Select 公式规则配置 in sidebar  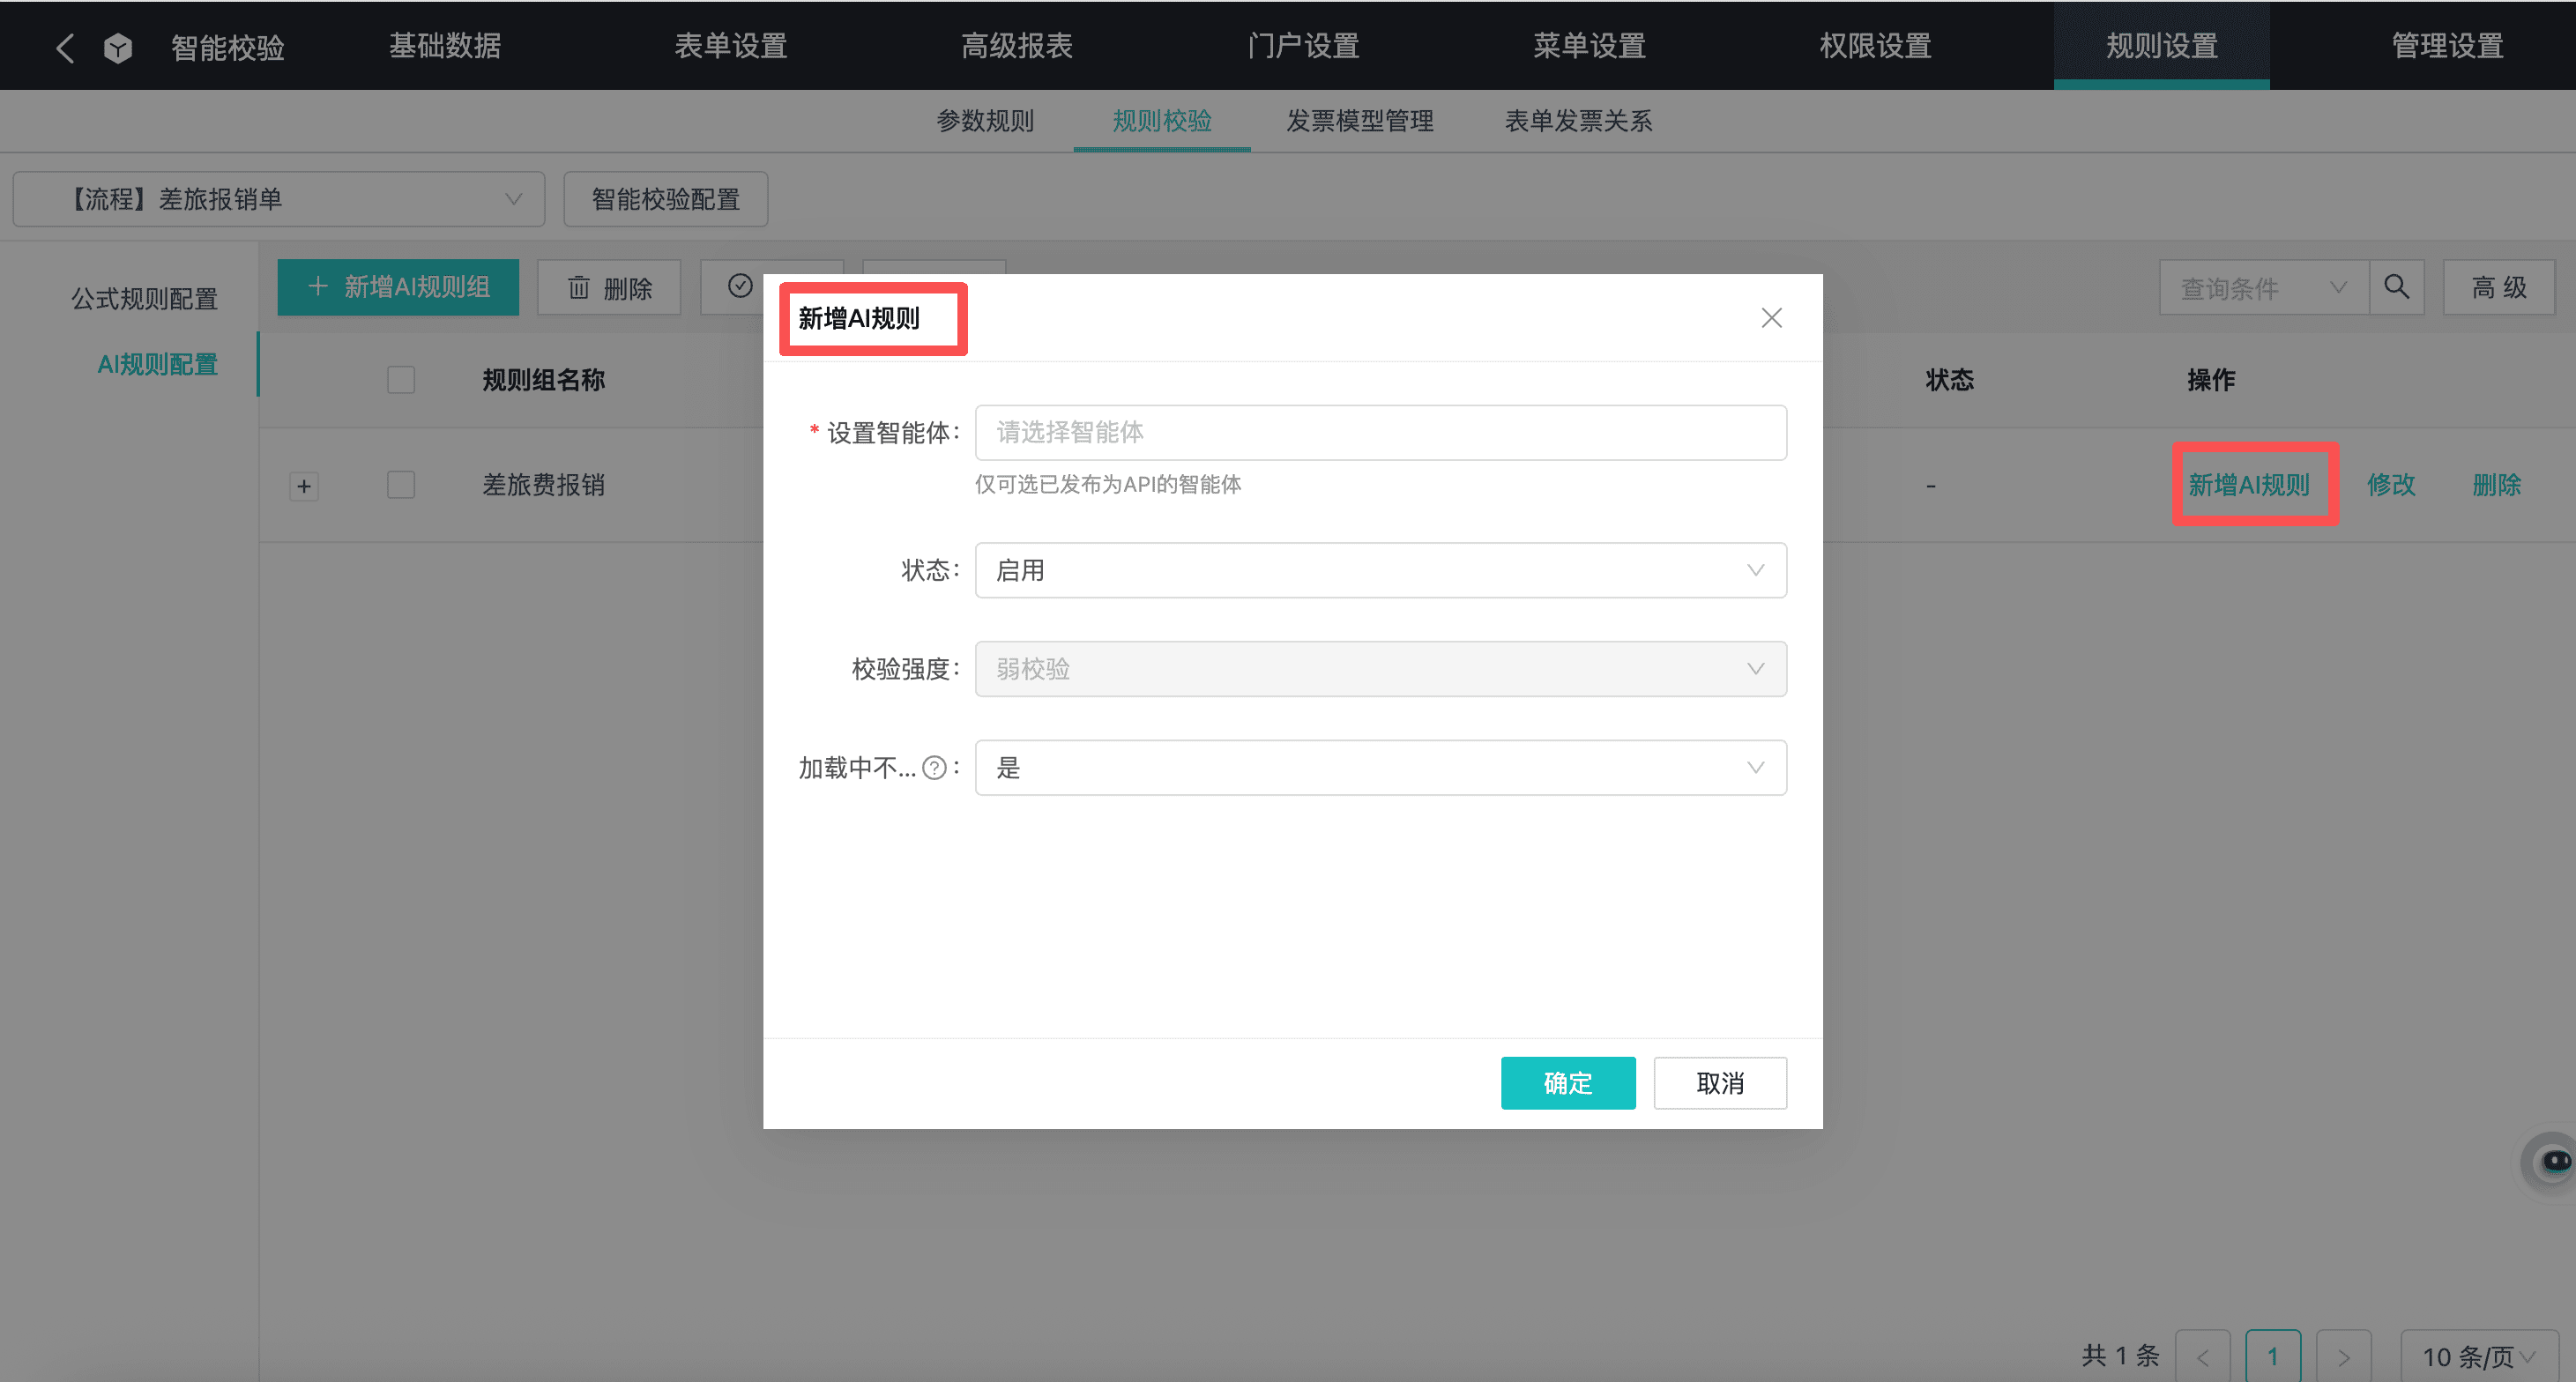click(x=144, y=299)
